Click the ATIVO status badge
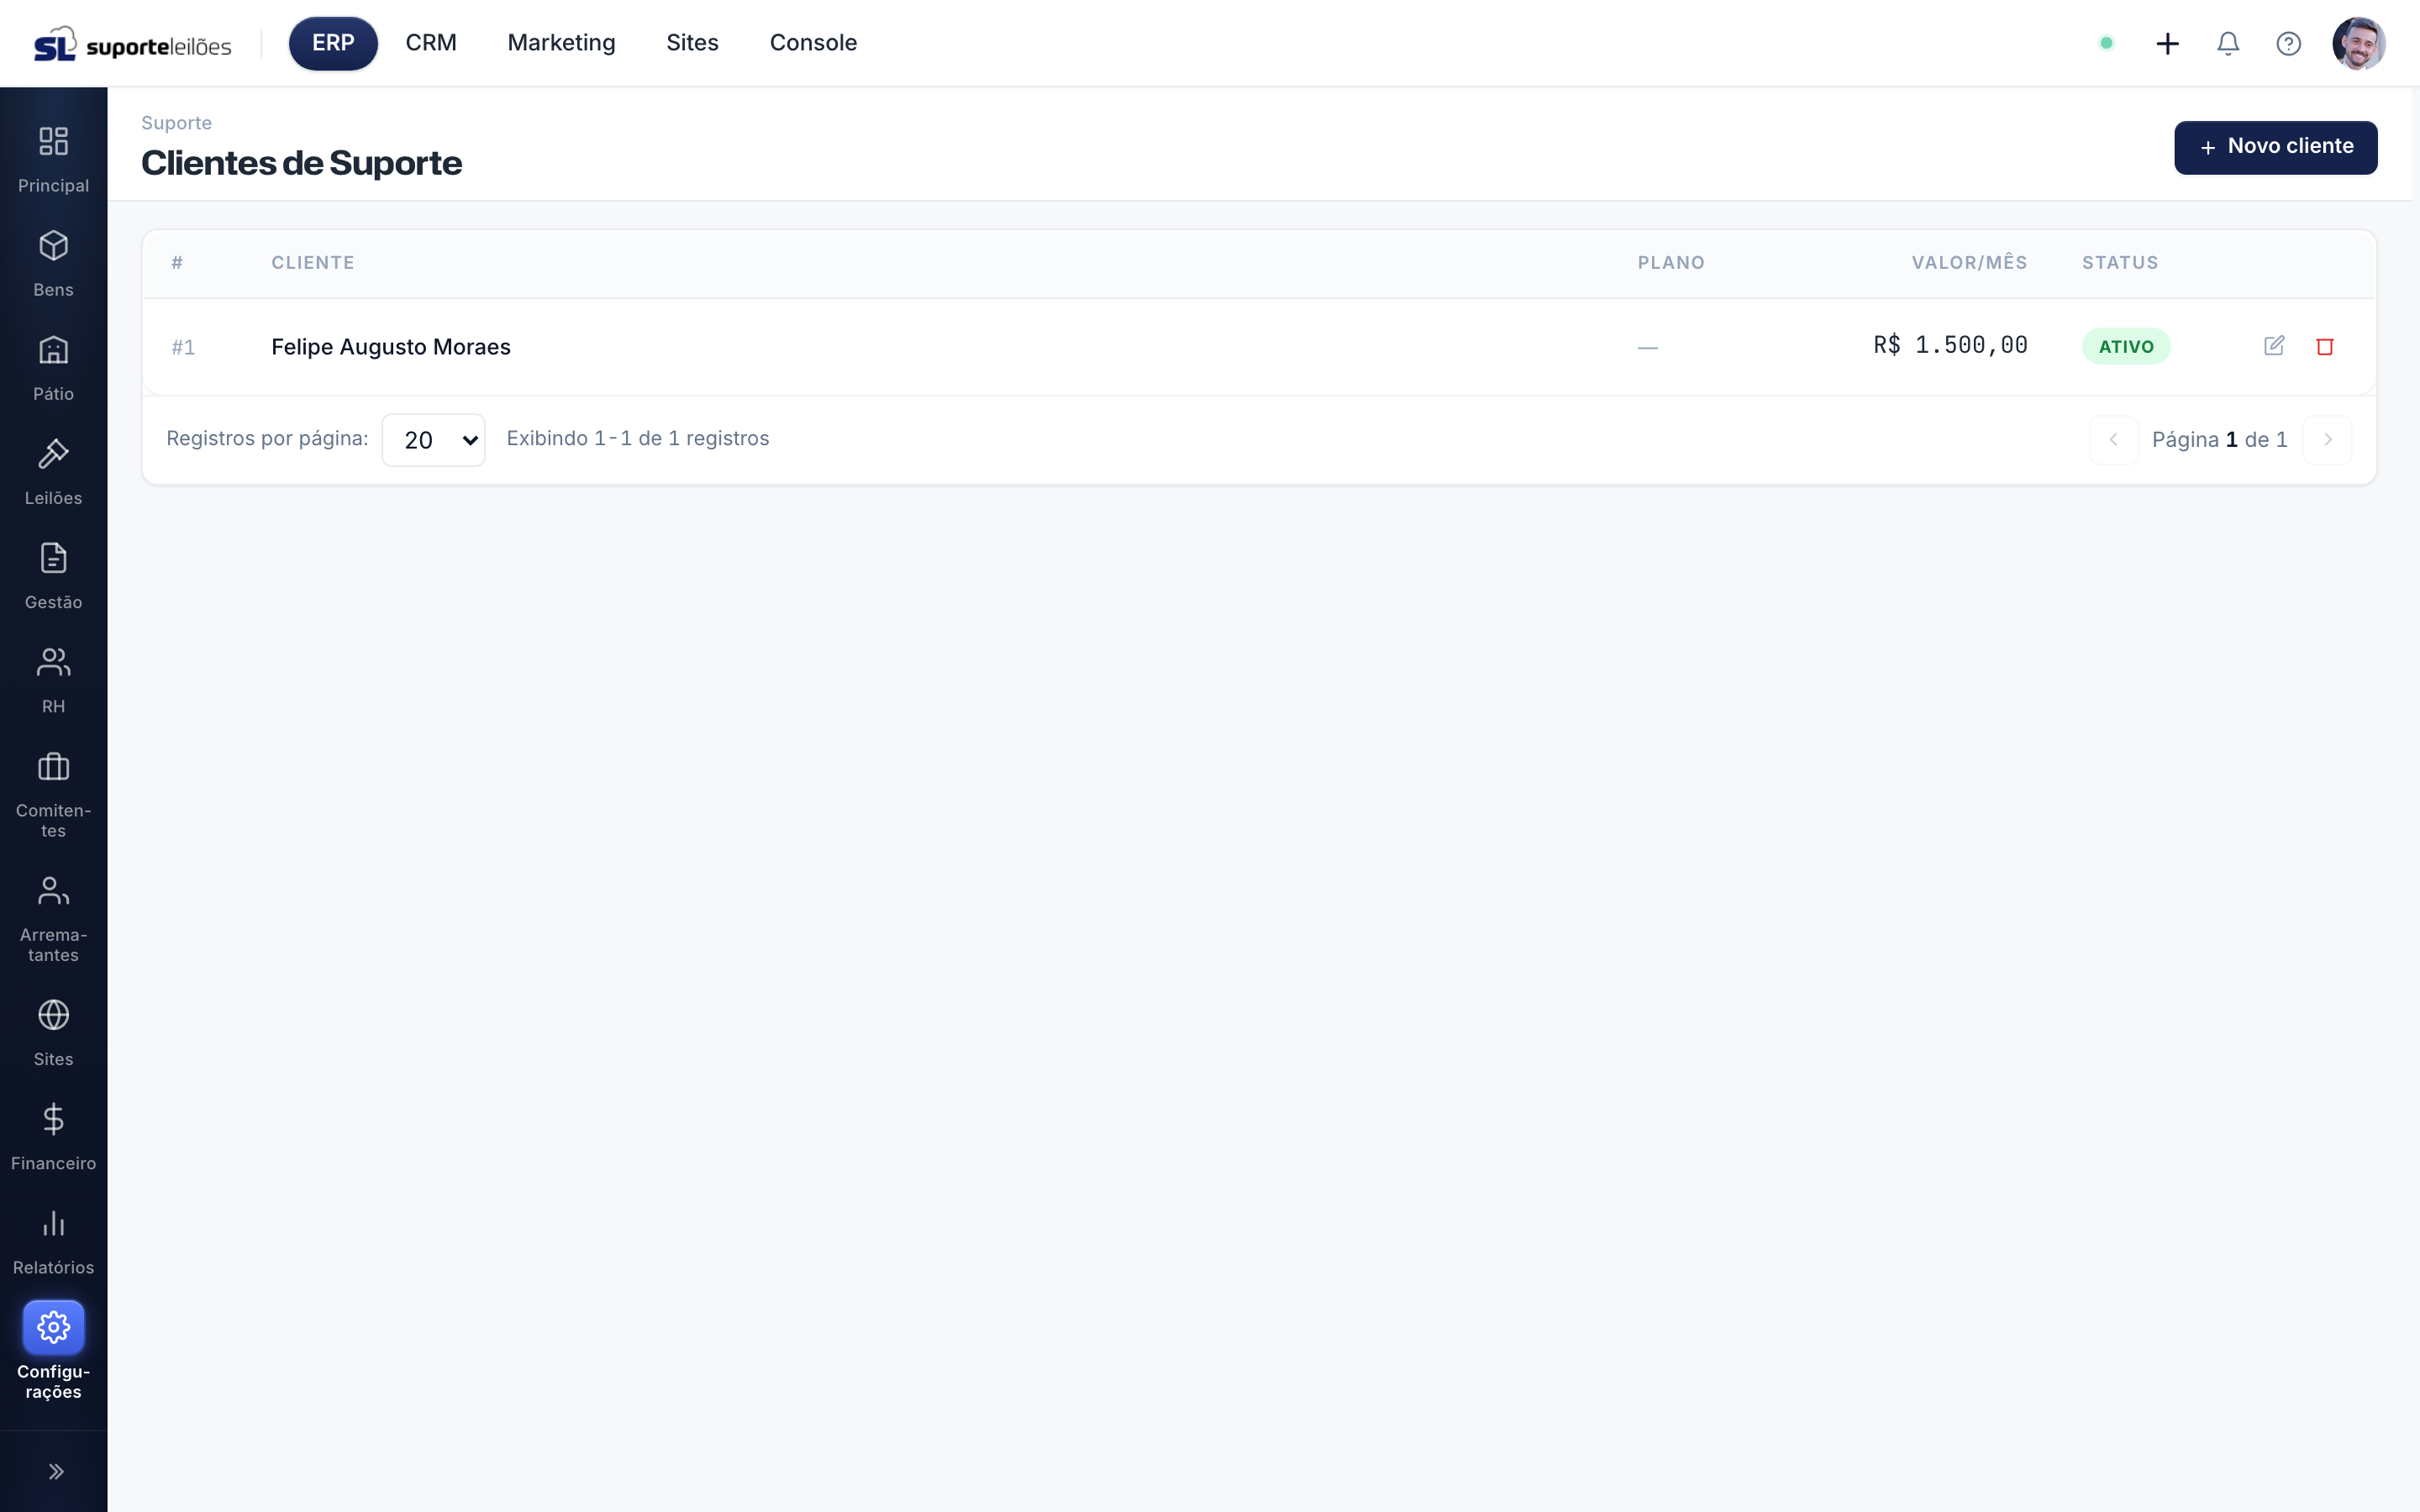Image resolution: width=2420 pixels, height=1512 pixels. 2126,346
